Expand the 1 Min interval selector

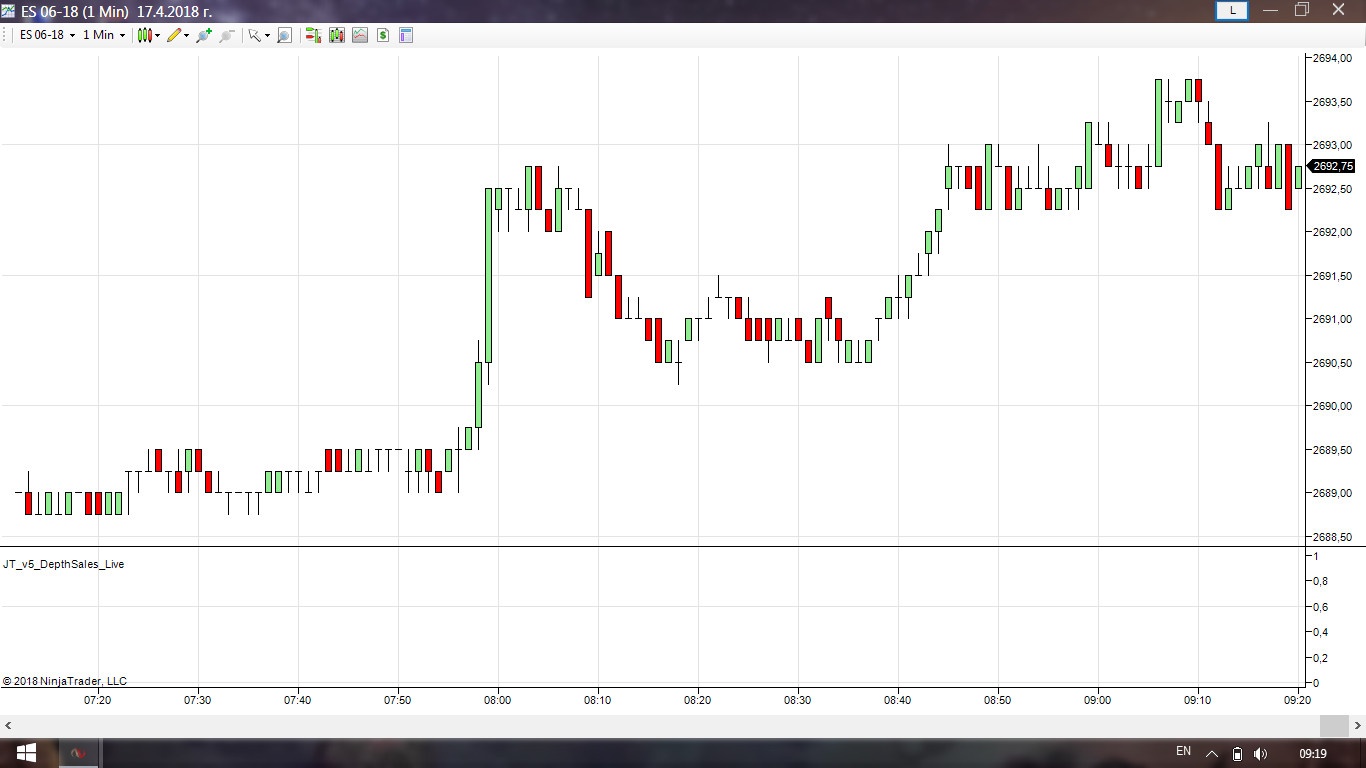point(103,35)
